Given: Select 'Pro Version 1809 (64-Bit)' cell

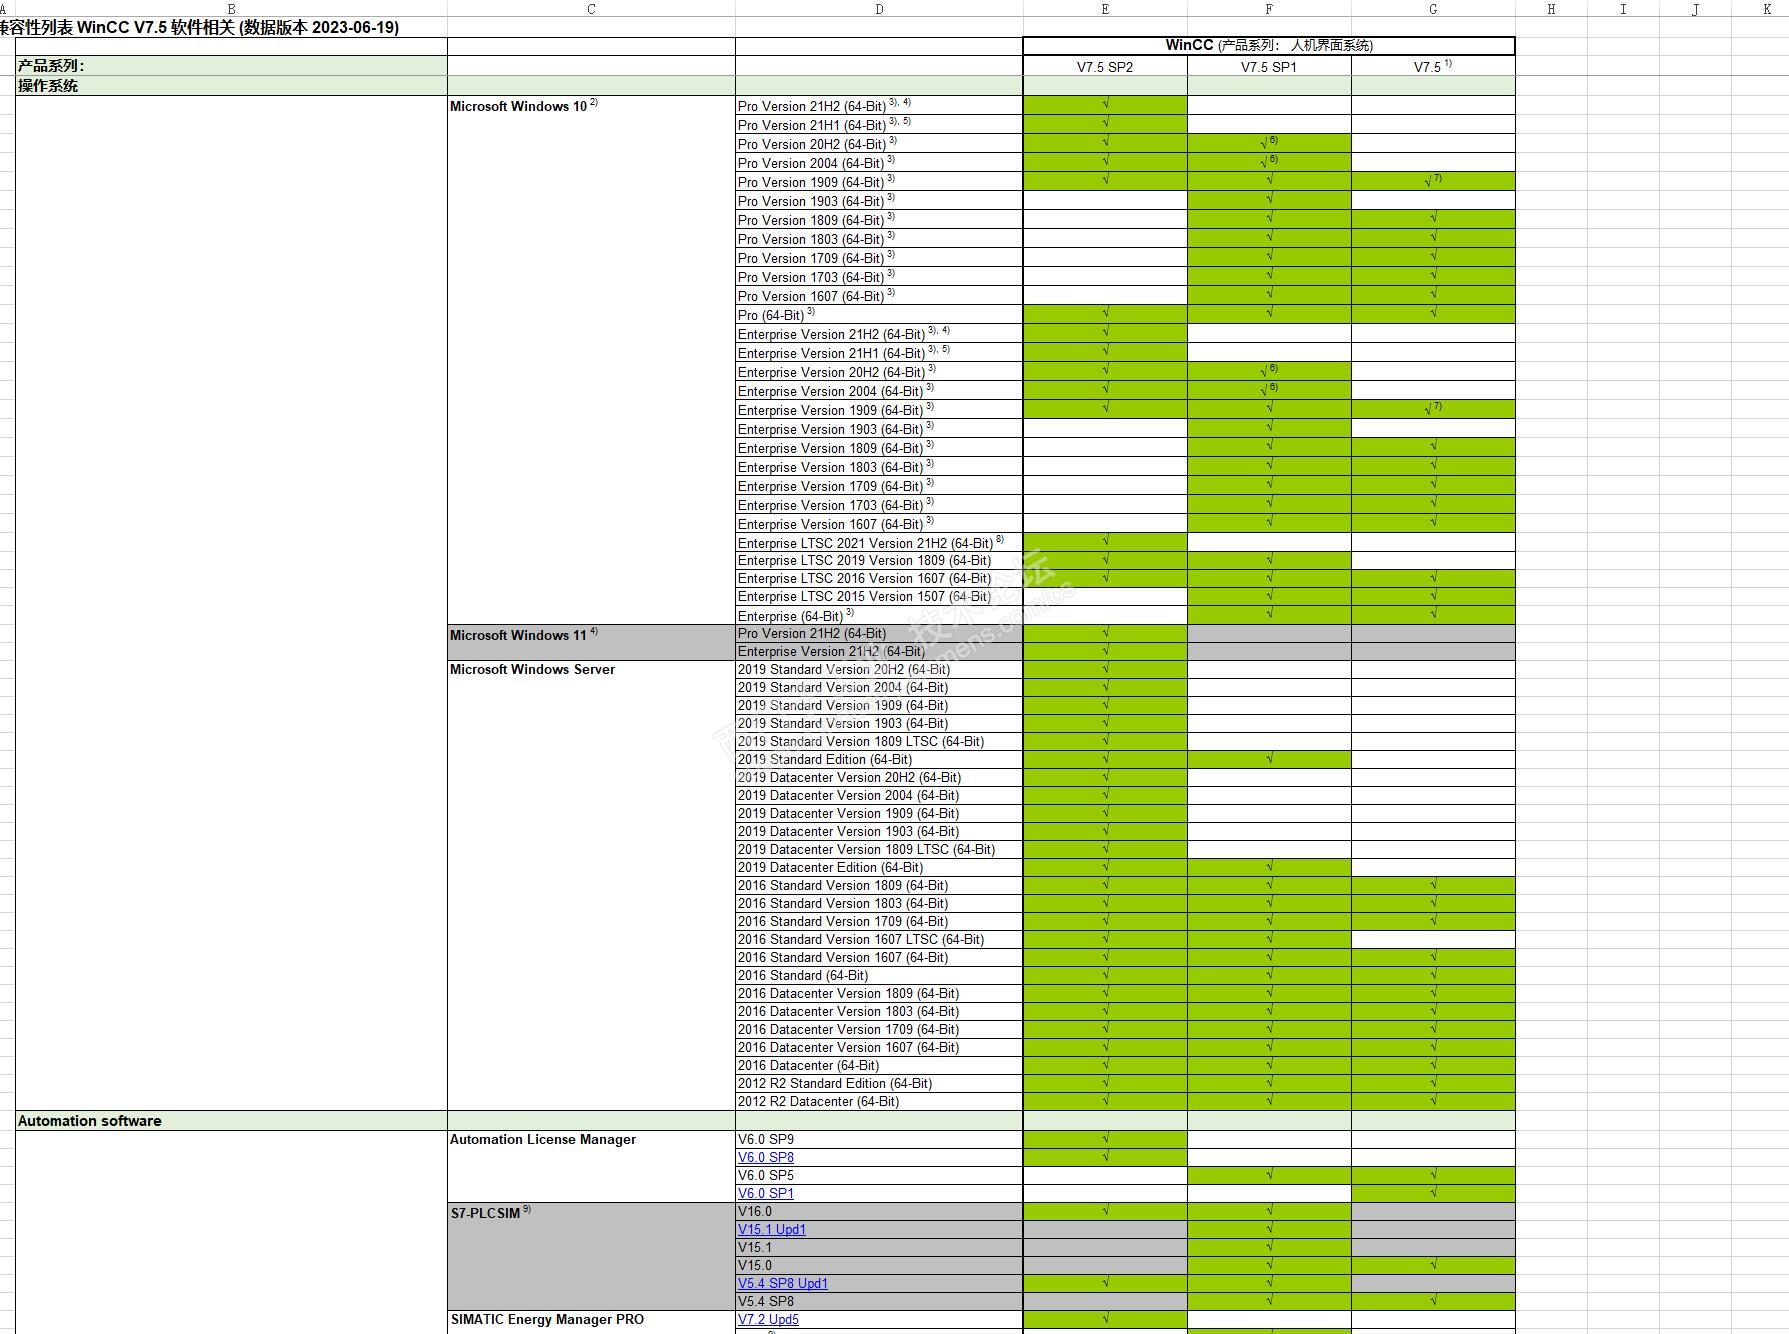Looking at the screenshot, I should (x=879, y=220).
